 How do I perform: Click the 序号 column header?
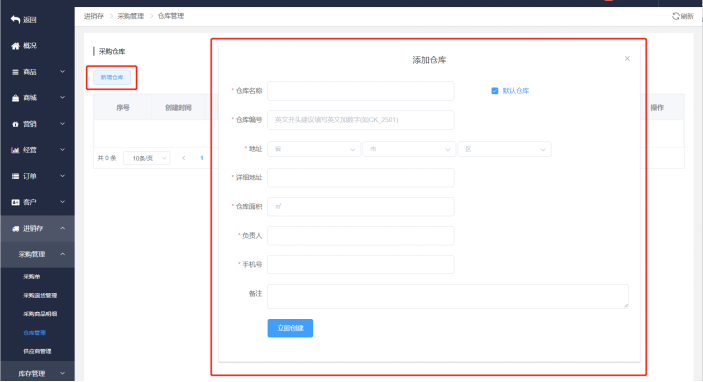[x=123, y=108]
